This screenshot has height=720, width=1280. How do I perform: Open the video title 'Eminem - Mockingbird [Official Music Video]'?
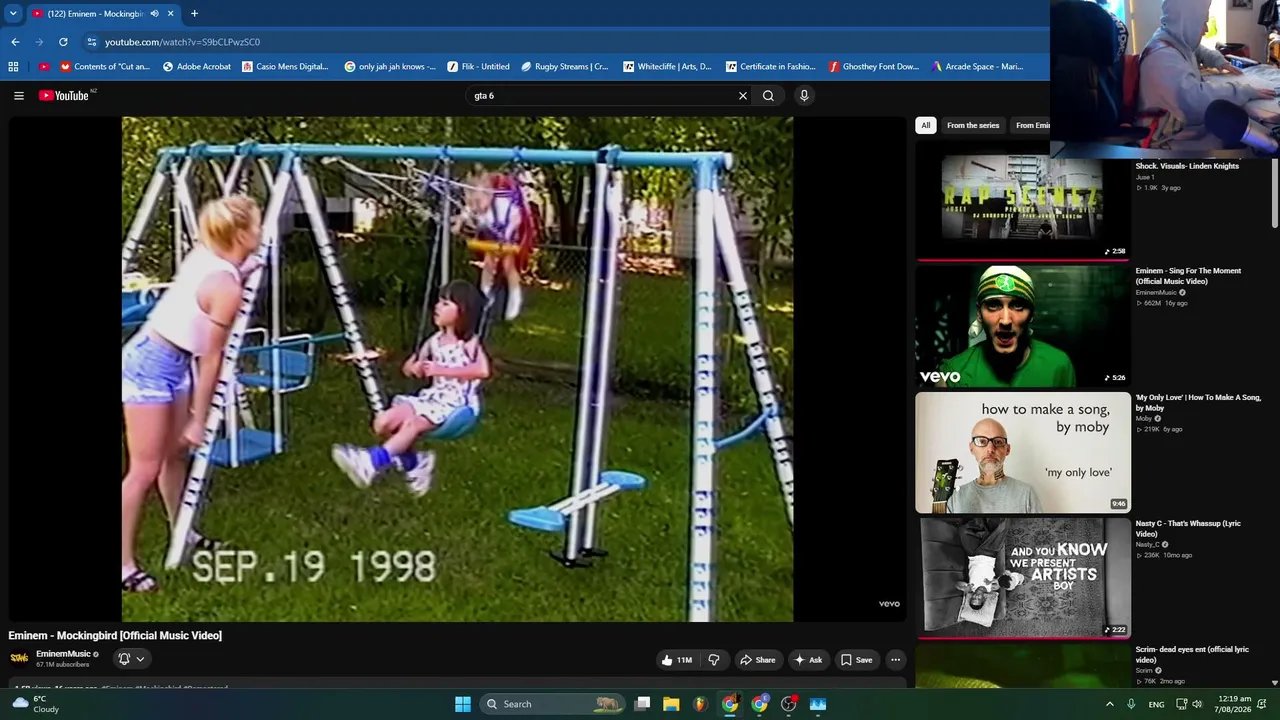pyautogui.click(x=115, y=636)
